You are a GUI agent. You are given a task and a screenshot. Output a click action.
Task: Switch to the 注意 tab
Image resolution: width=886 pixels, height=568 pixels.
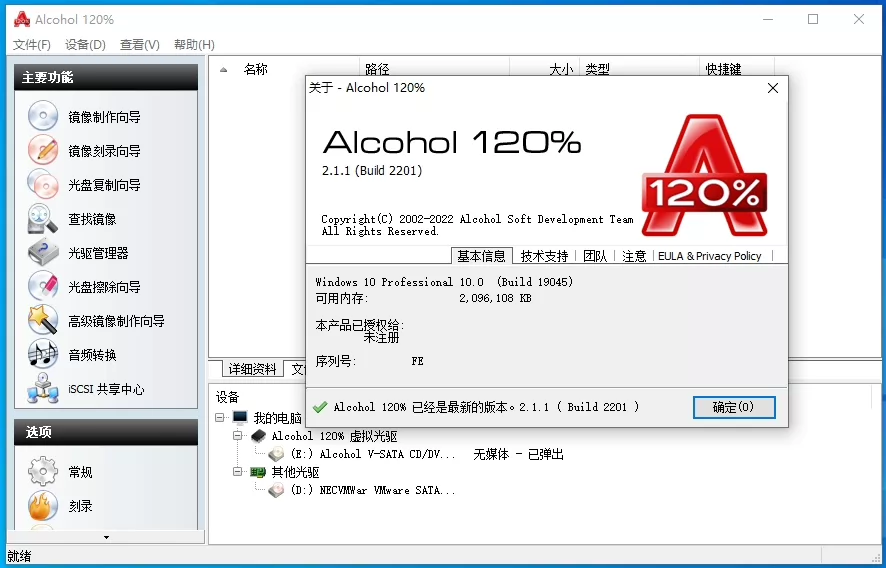(x=634, y=256)
